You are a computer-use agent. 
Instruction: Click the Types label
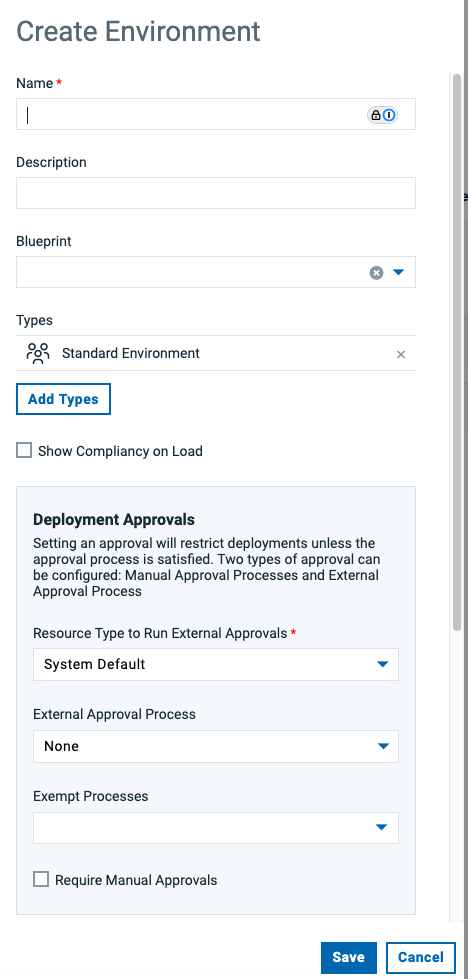click(34, 320)
